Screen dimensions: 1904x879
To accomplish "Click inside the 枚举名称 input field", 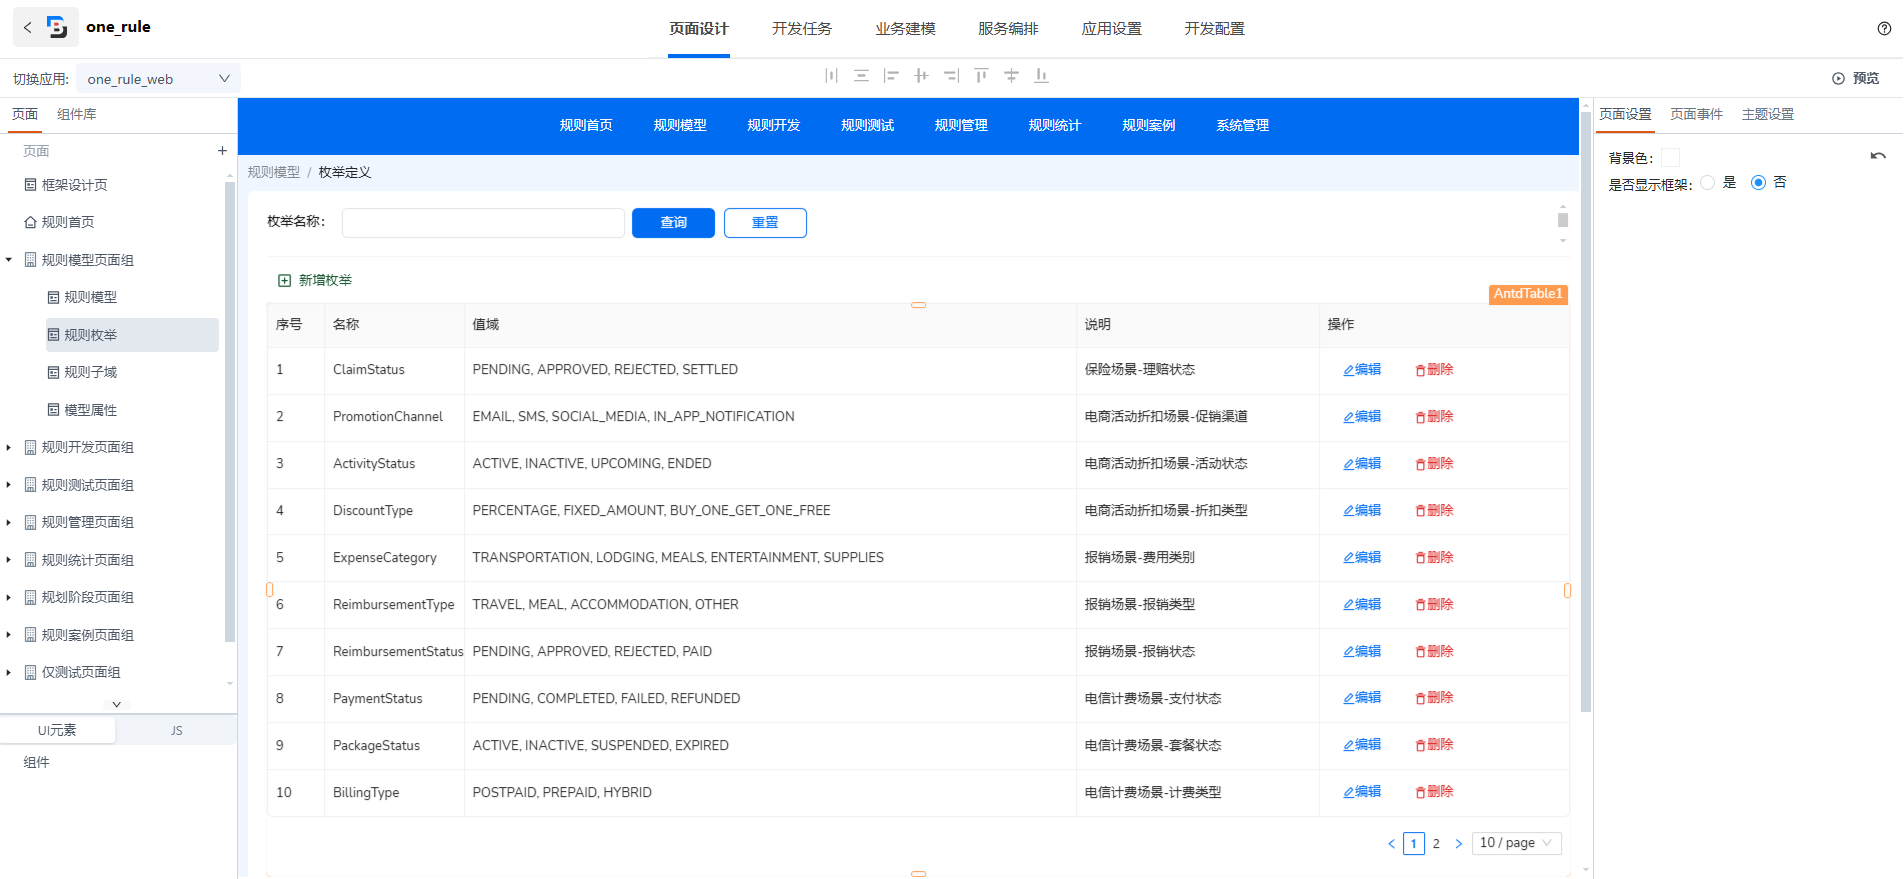I will click(483, 223).
